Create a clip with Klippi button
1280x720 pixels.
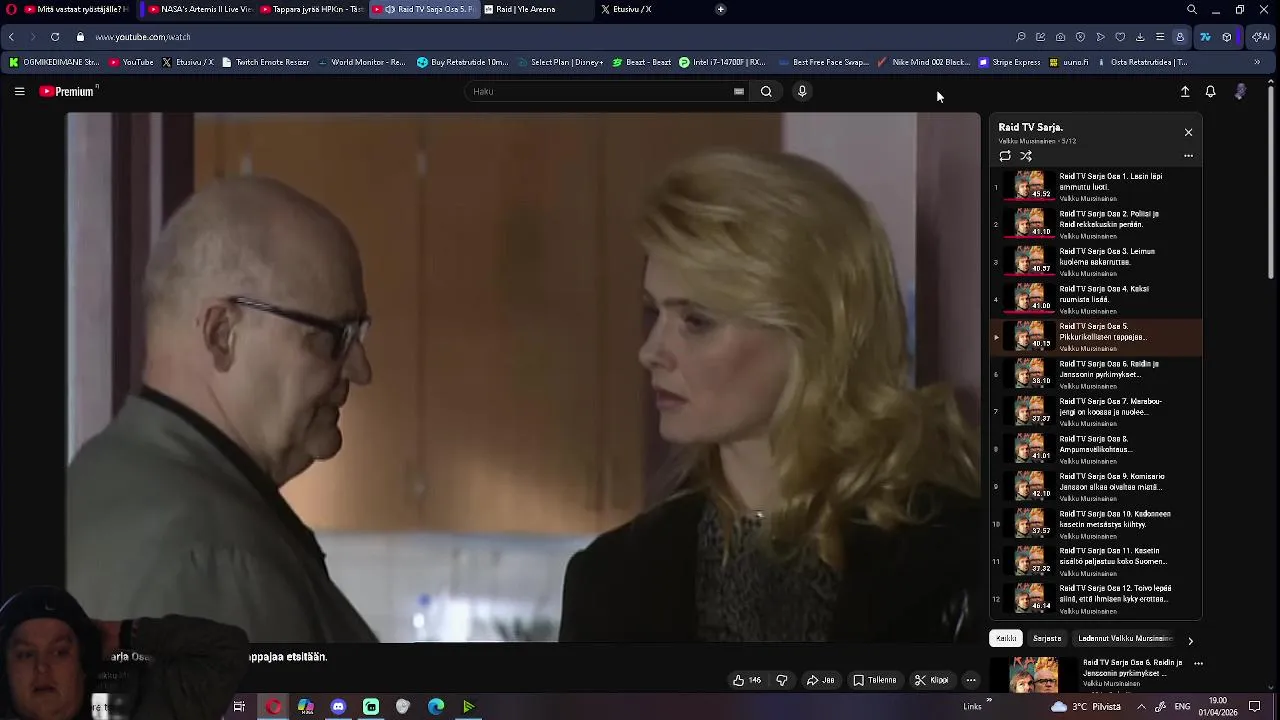(x=931, y=680)
